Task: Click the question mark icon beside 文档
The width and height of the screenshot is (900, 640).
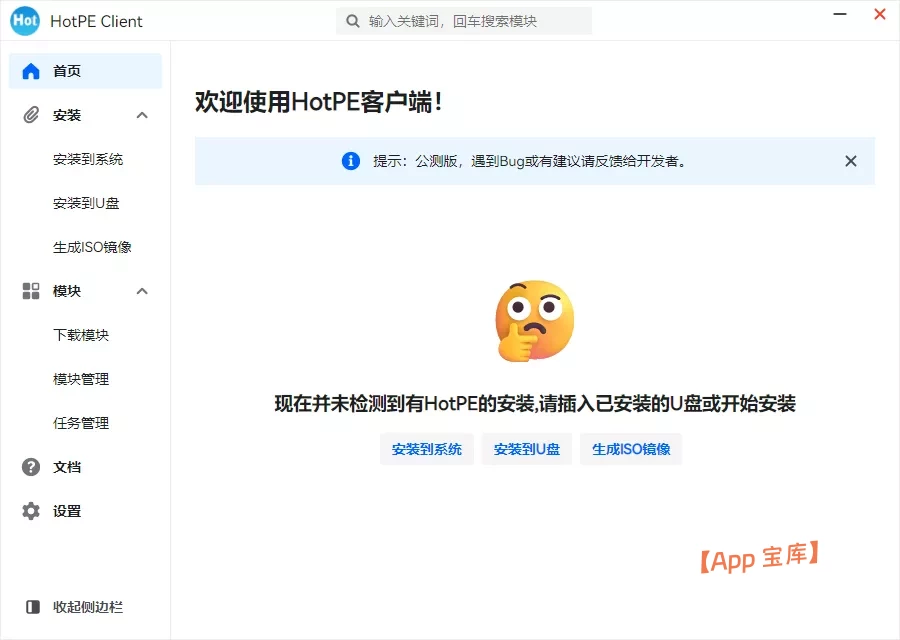Action: [x=31, y=466]
